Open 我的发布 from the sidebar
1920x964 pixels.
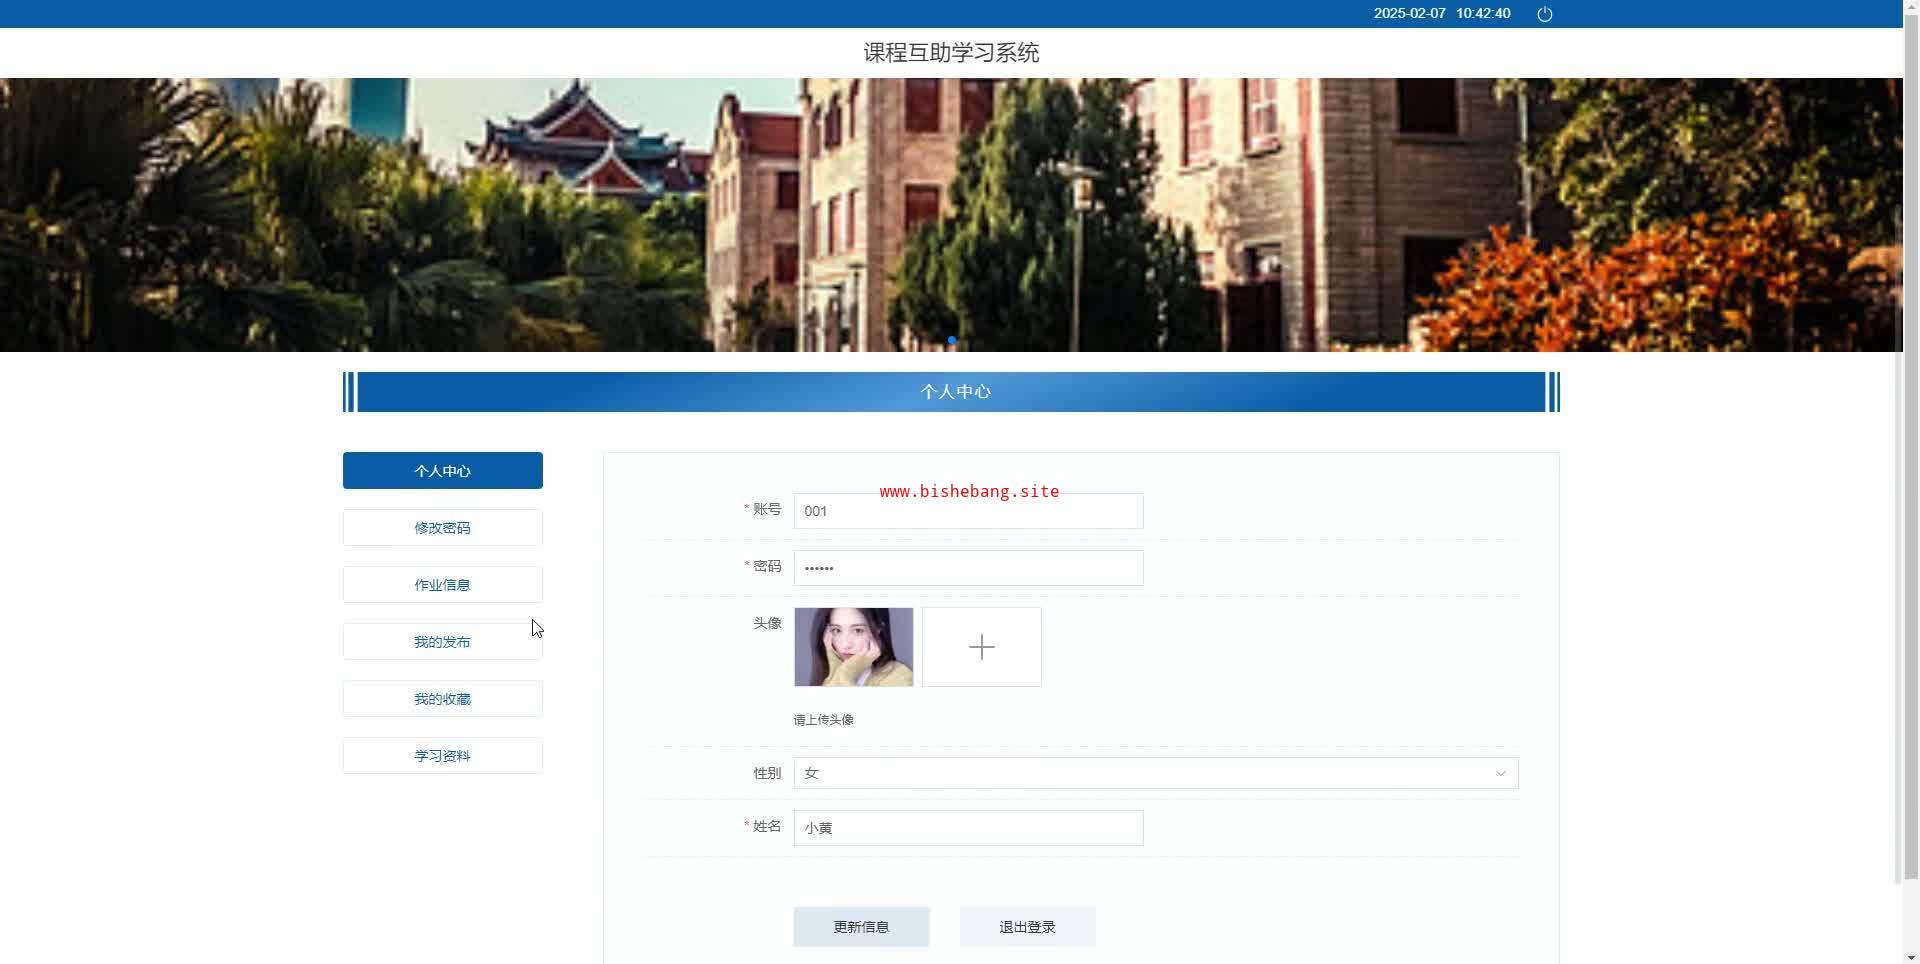pos(442,642)
